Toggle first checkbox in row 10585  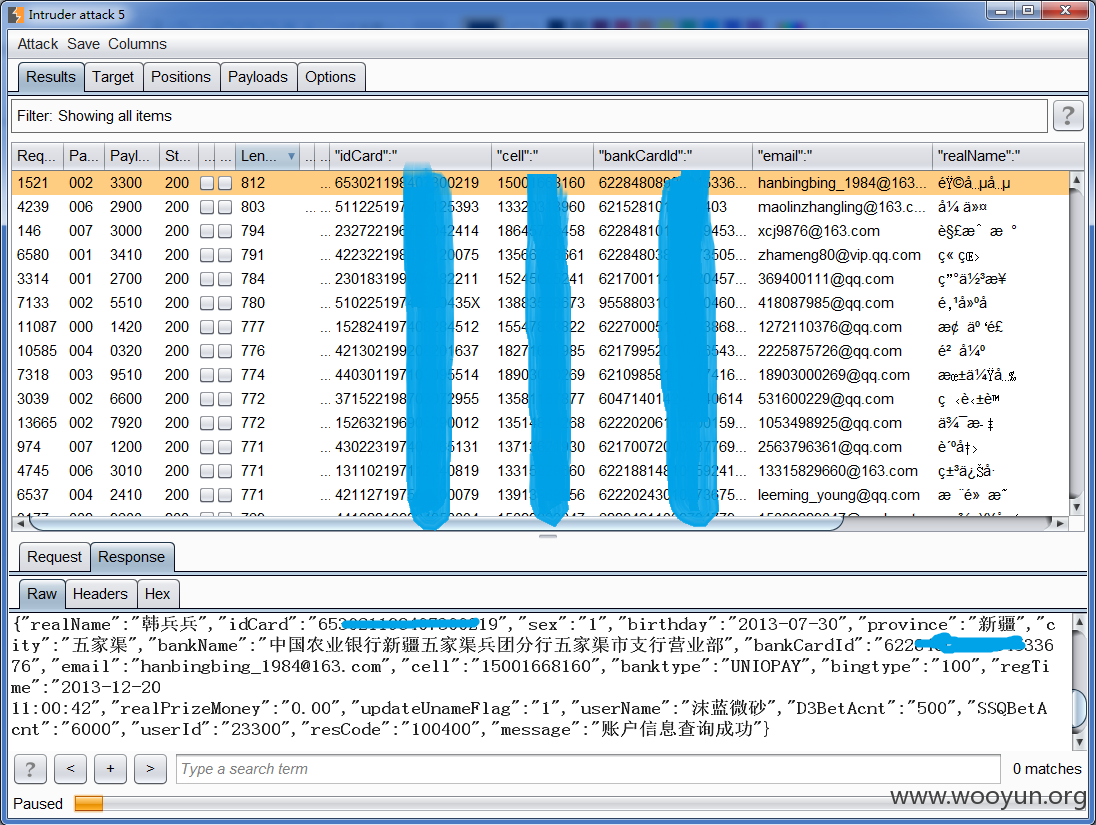click(207, 351)
